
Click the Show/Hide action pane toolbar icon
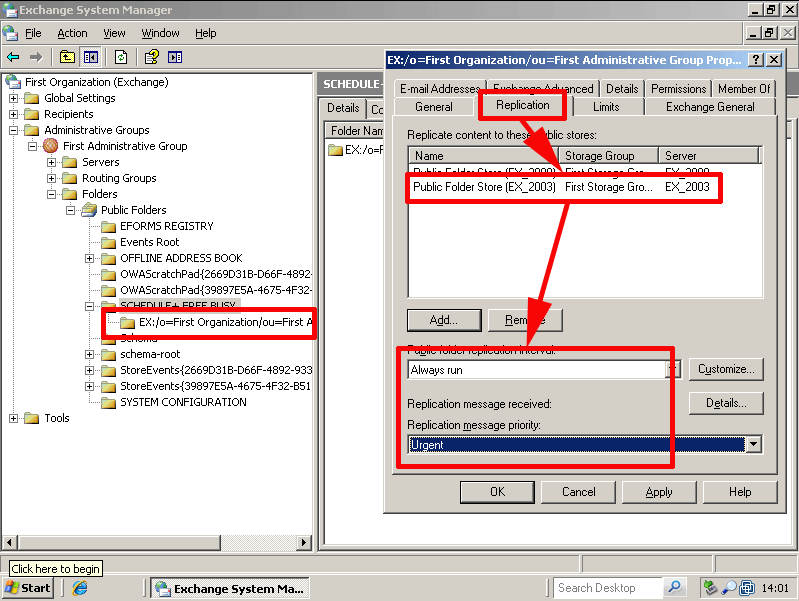click(x=175, y=57)
